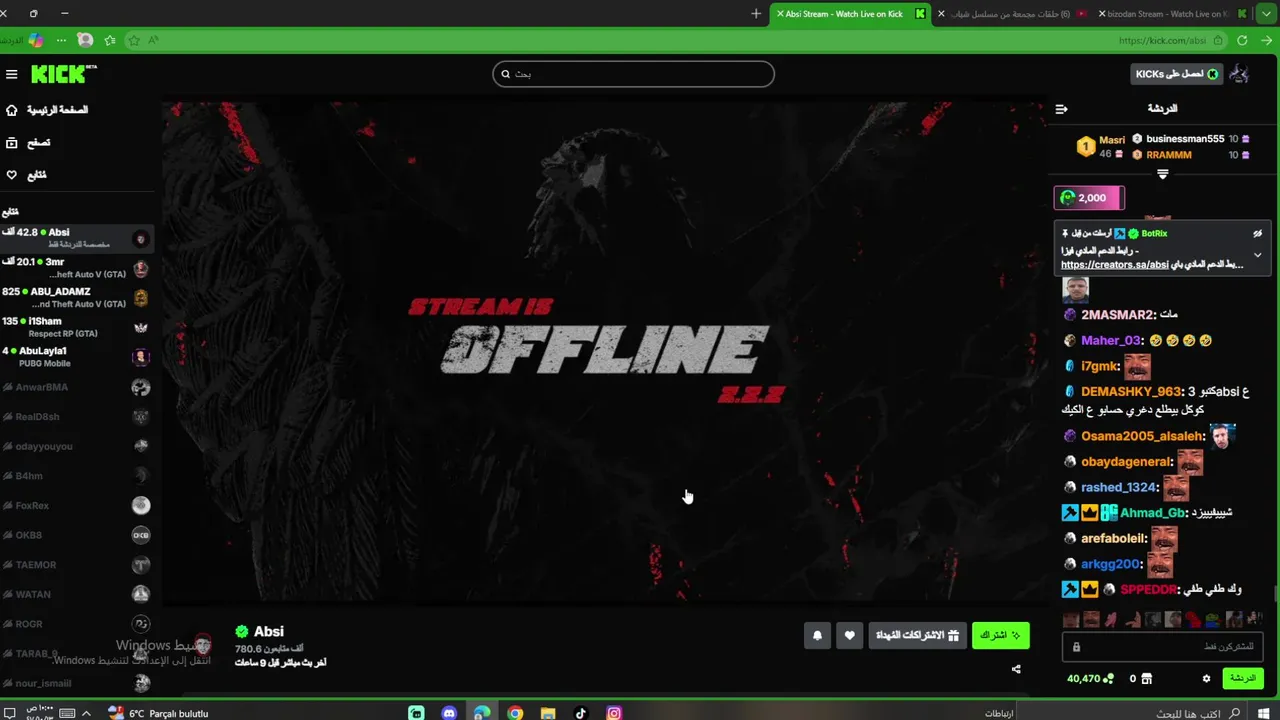Click username Ahmad_Gb in chat
The width and height of the screenshot is (1280, 720).
1151,513
